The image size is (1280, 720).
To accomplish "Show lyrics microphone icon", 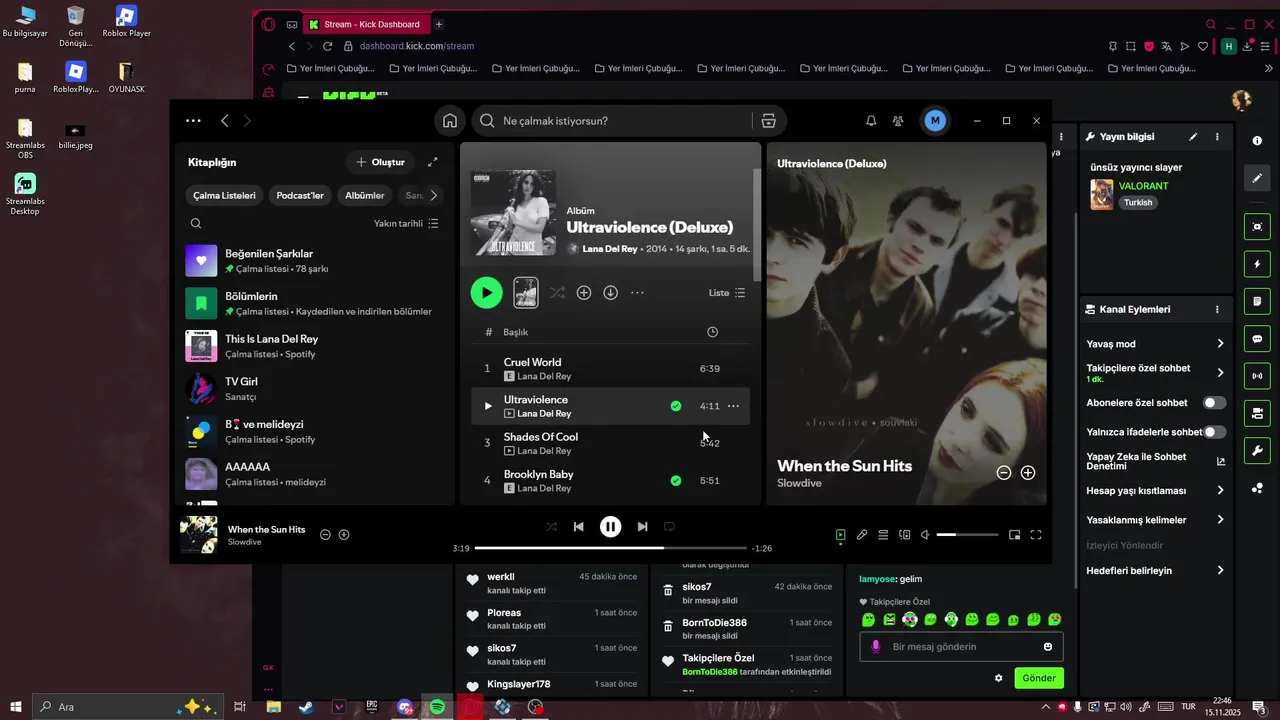I will [862, 535].
